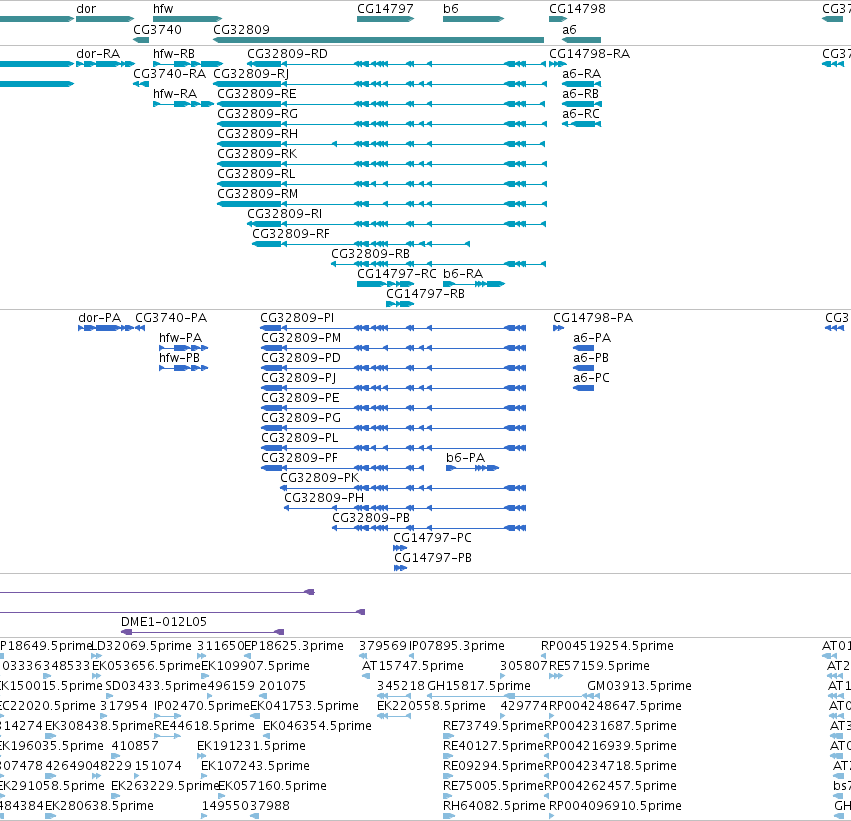851x821 pixels.
Task: Select the CG32809-PD protein label
Action: pyautogui.click(x=301, y=358)
